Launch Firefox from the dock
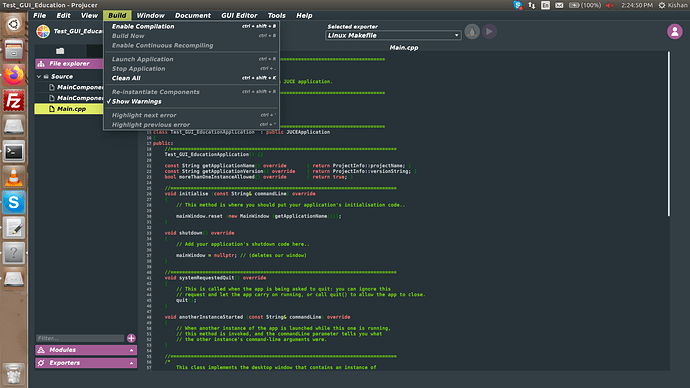 pos(14,75)
